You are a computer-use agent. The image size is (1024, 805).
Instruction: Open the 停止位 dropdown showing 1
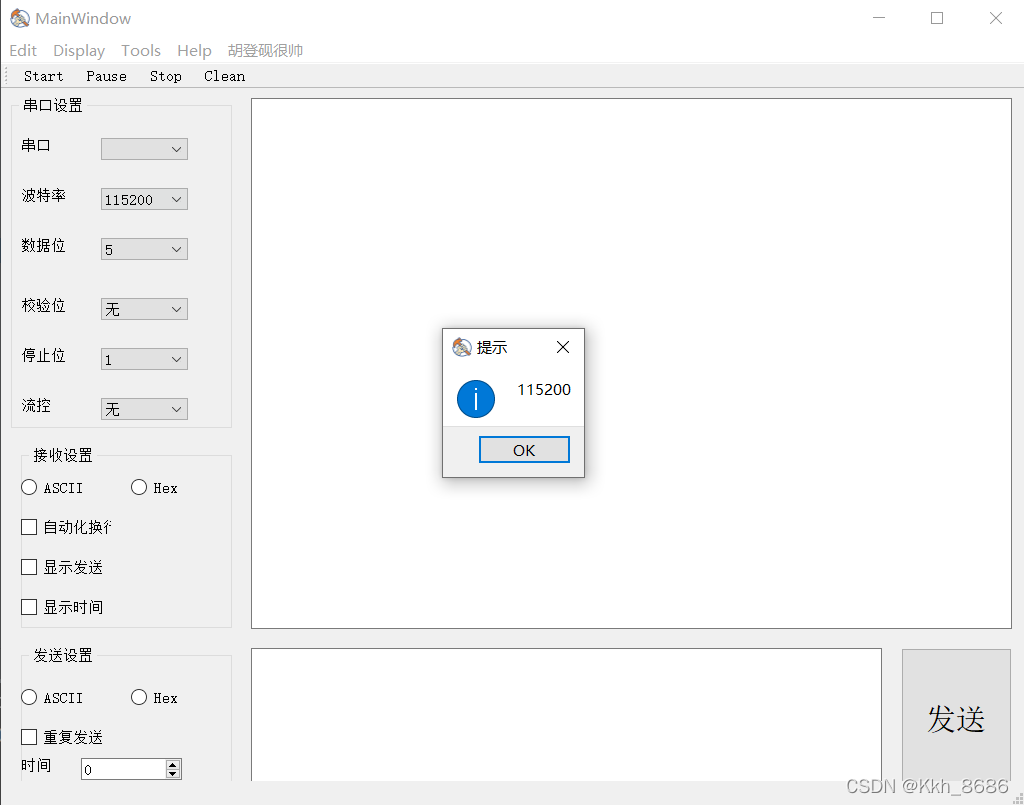coord(144,359)
